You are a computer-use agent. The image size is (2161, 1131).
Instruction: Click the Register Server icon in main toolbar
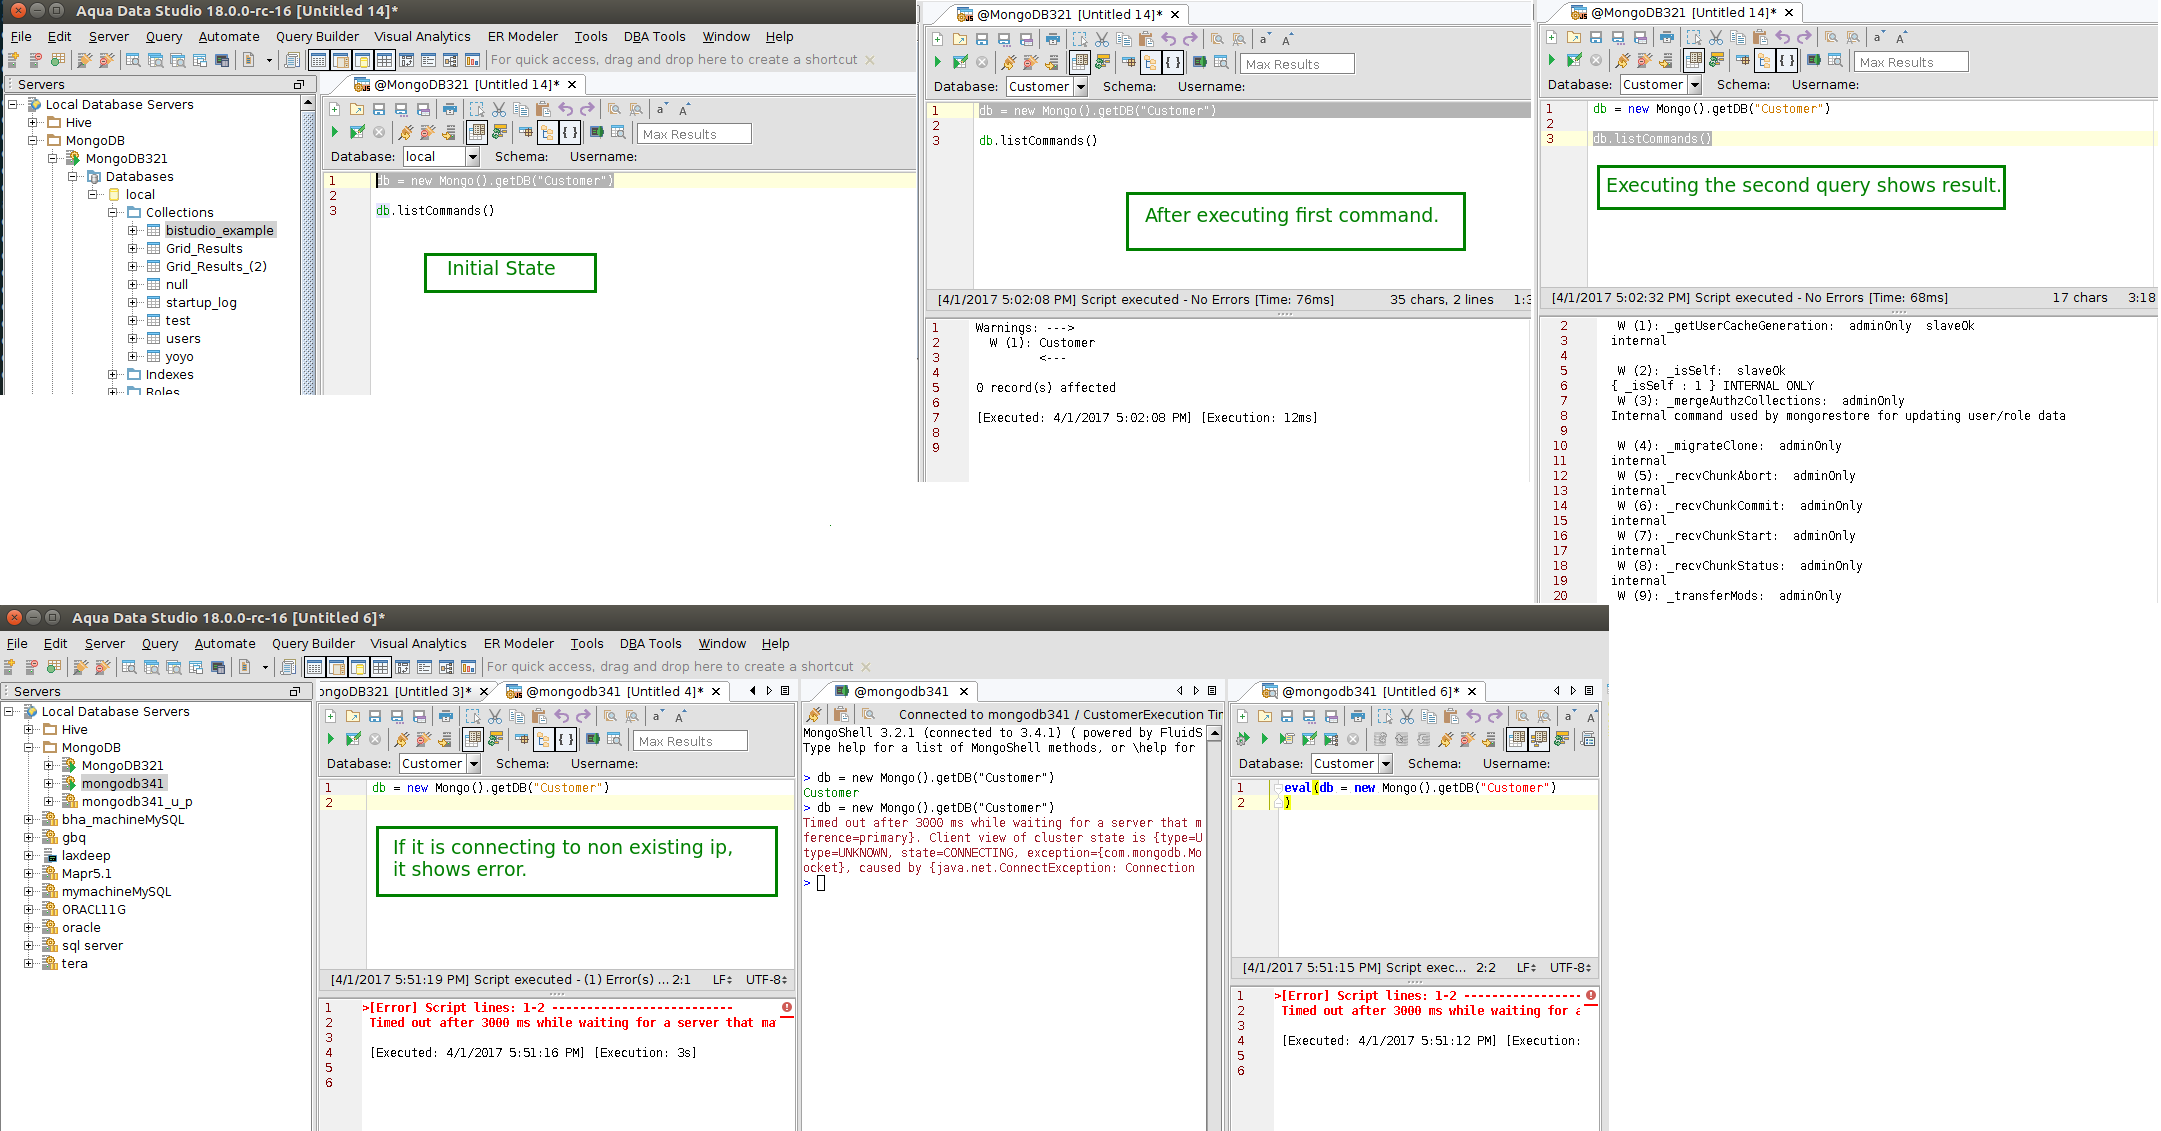click(13, 60)
